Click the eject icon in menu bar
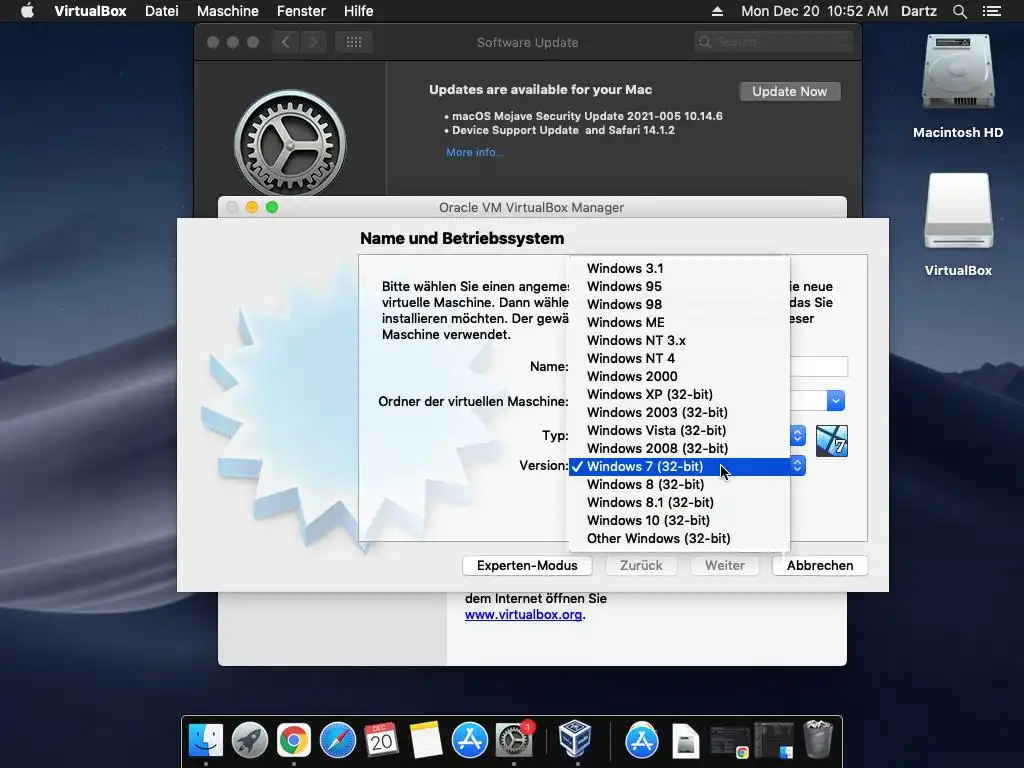The image size is (1024, 768). point(717,11)
